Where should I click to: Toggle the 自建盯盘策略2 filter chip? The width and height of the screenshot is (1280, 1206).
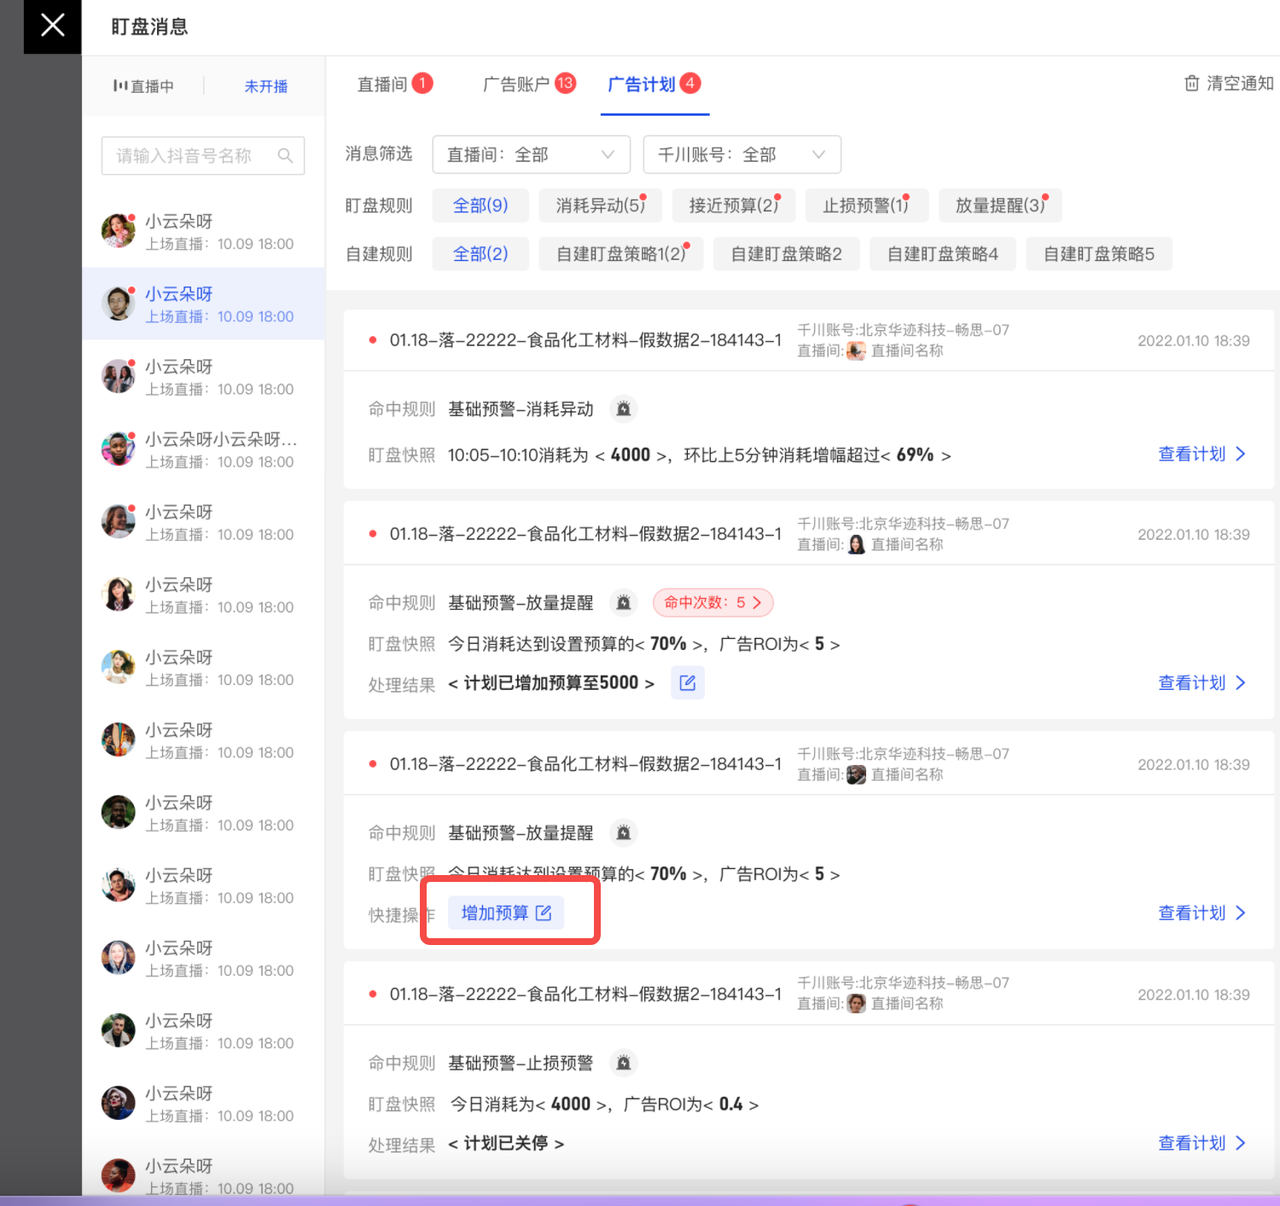click(x=786, y=253)
